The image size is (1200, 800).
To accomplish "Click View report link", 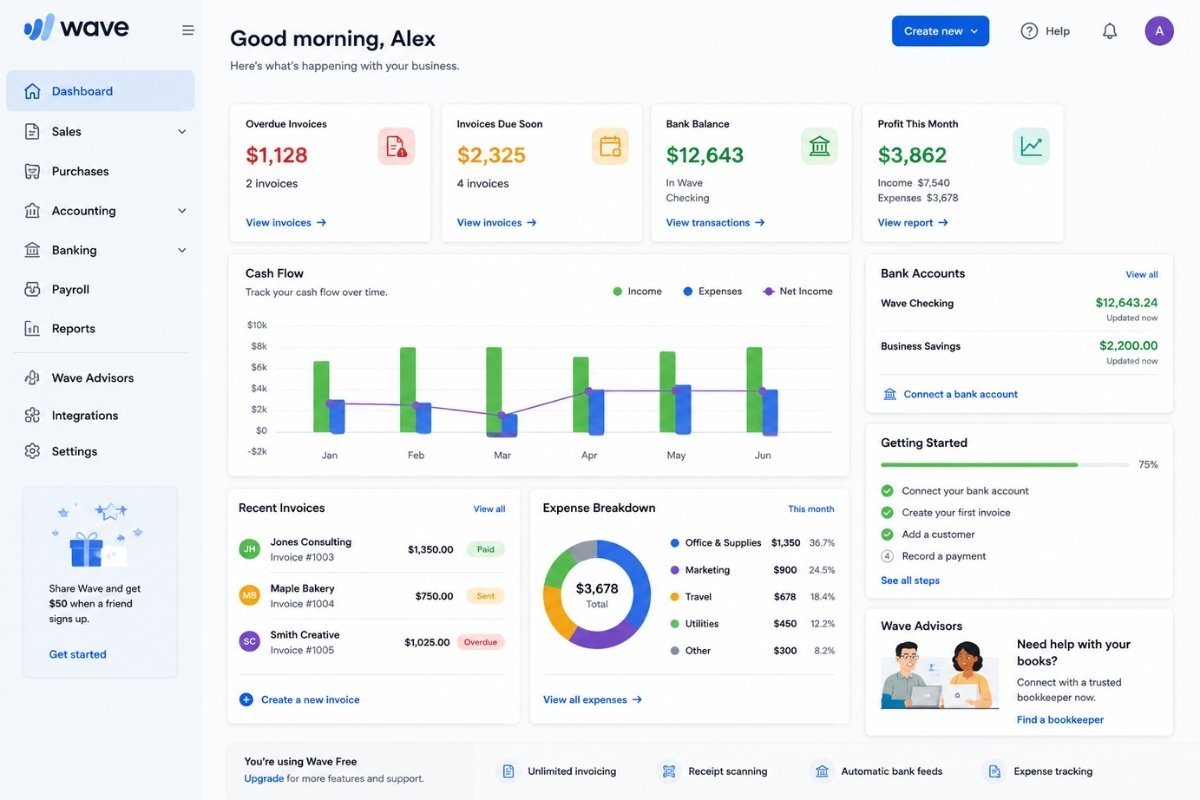I will click(913, 222).
